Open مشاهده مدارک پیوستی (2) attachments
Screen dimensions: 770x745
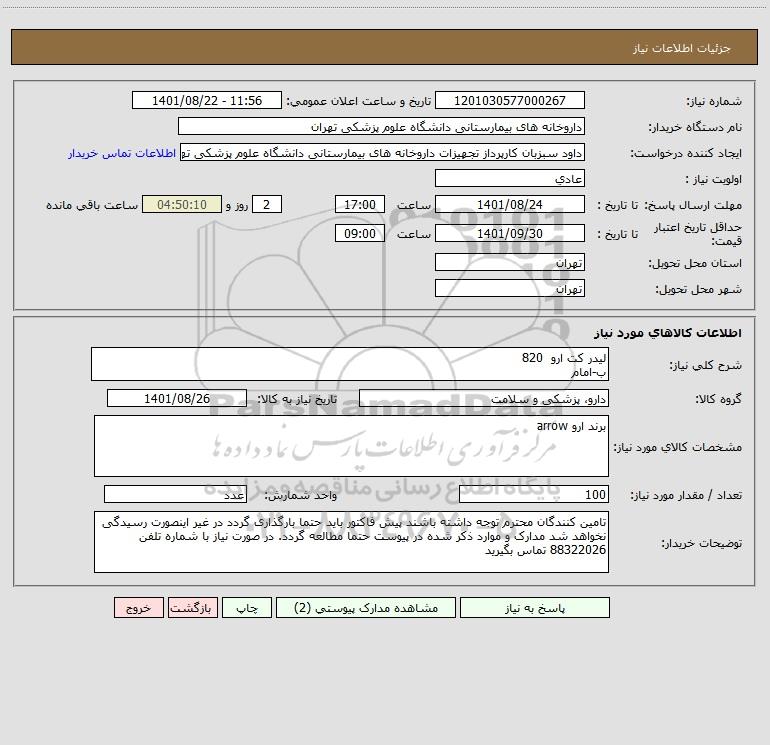pyautogui.click(x=366, y=607)
